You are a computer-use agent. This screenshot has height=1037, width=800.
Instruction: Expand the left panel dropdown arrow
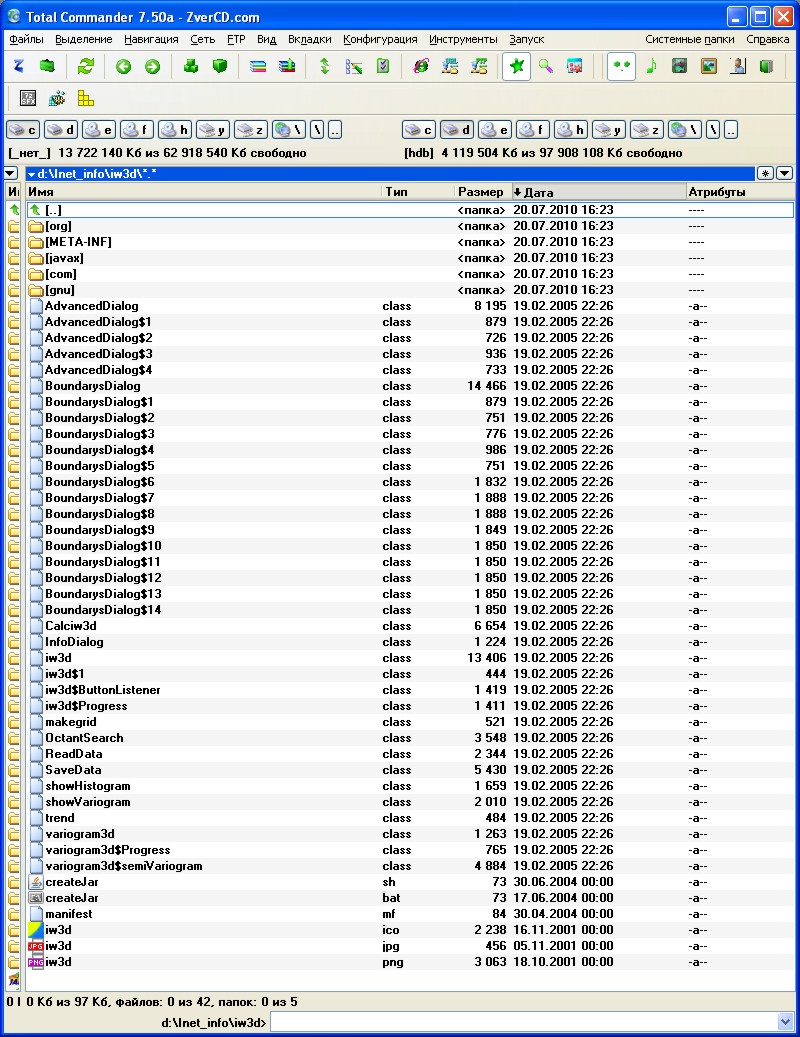pyautogui.click(x=11, y=173)
